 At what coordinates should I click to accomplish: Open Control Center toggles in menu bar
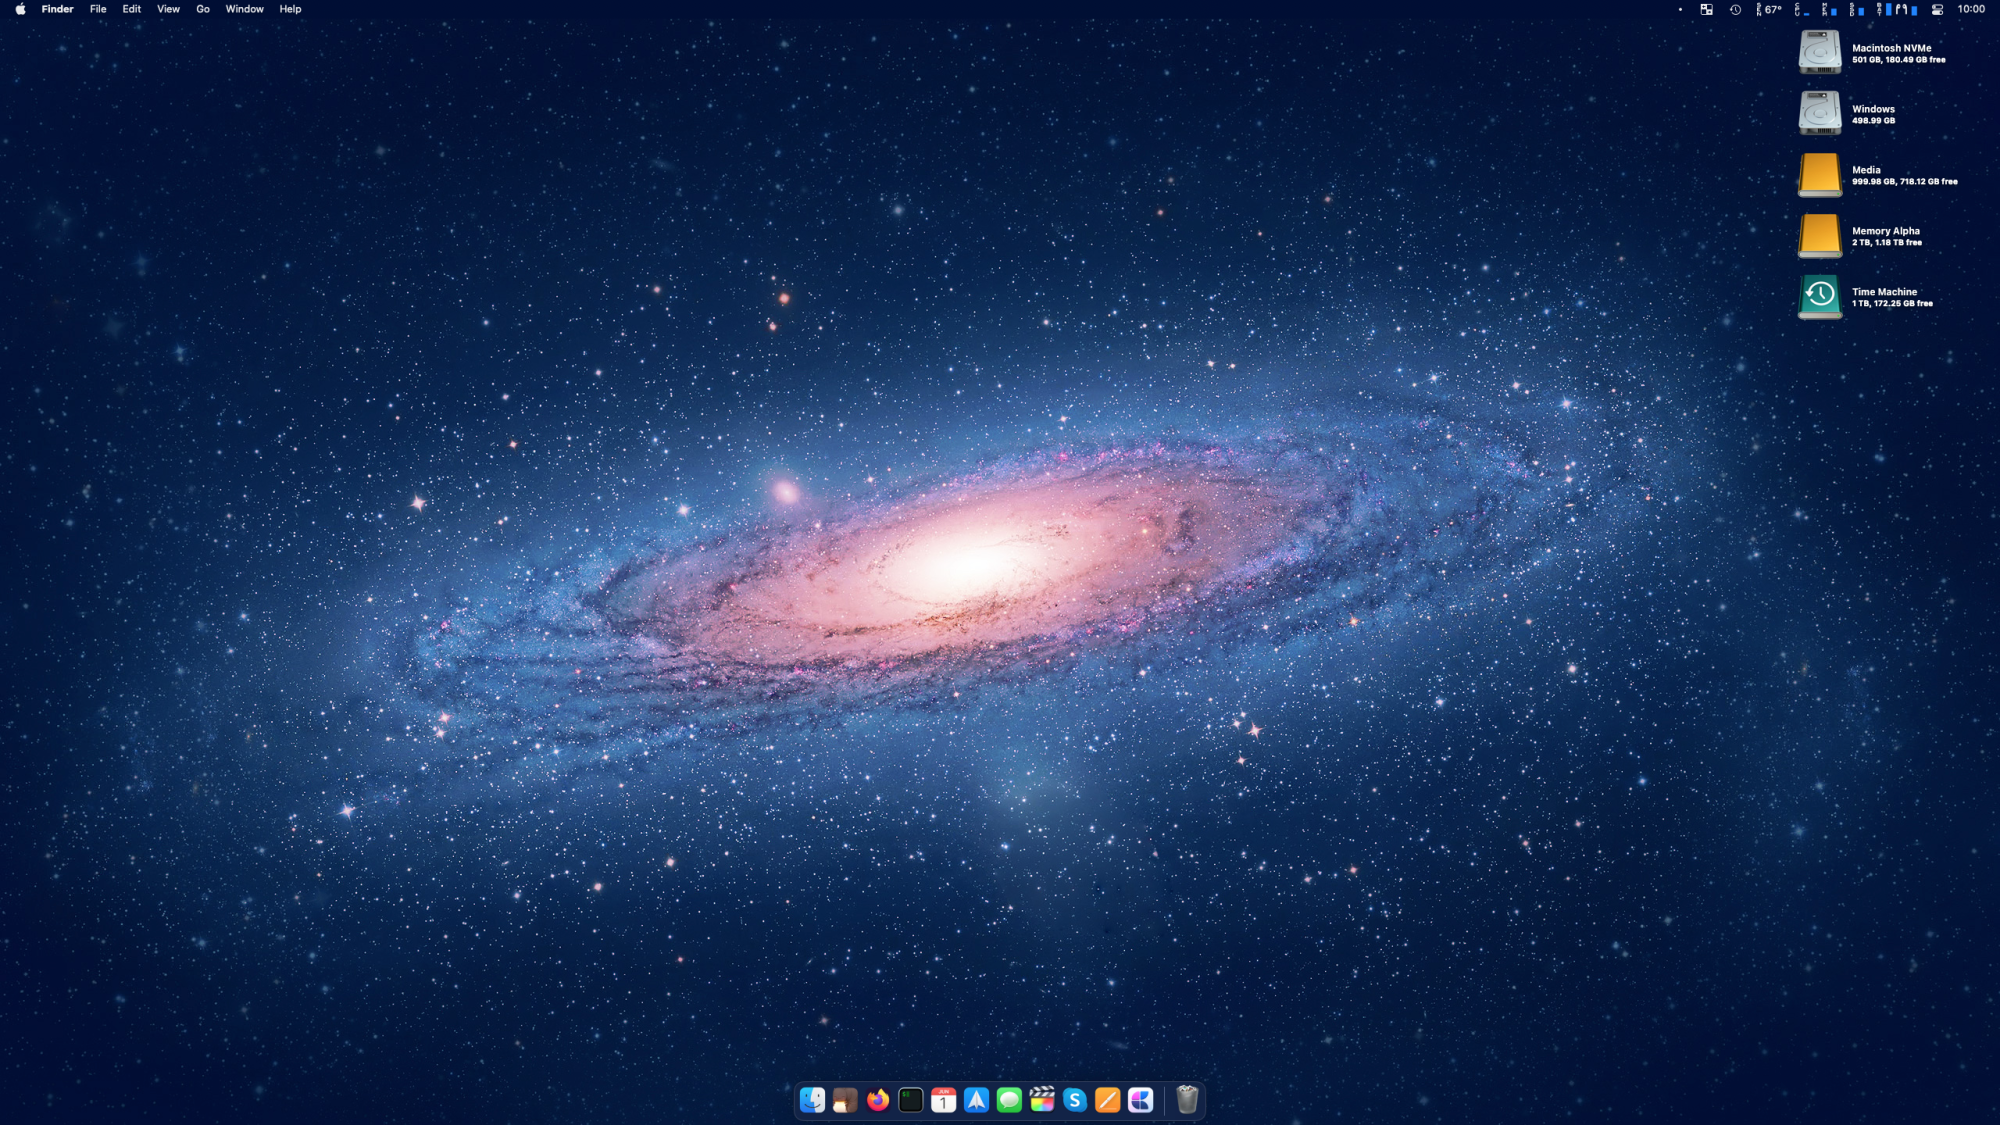pyautogui.click(x=1937, y=9)
